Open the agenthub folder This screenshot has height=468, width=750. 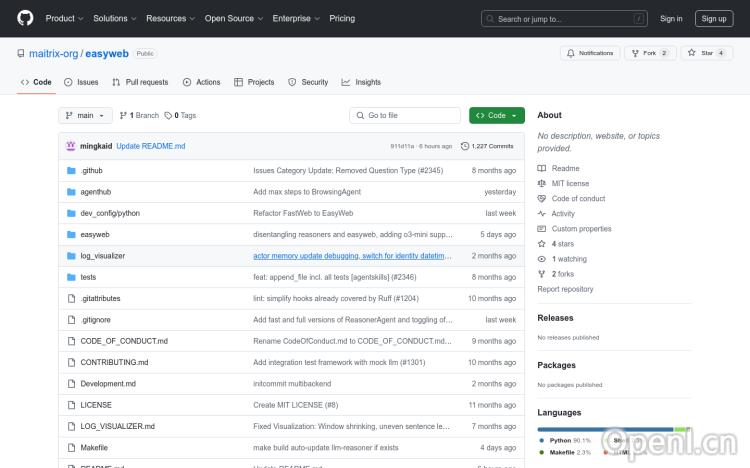click(x=96, y=192)
